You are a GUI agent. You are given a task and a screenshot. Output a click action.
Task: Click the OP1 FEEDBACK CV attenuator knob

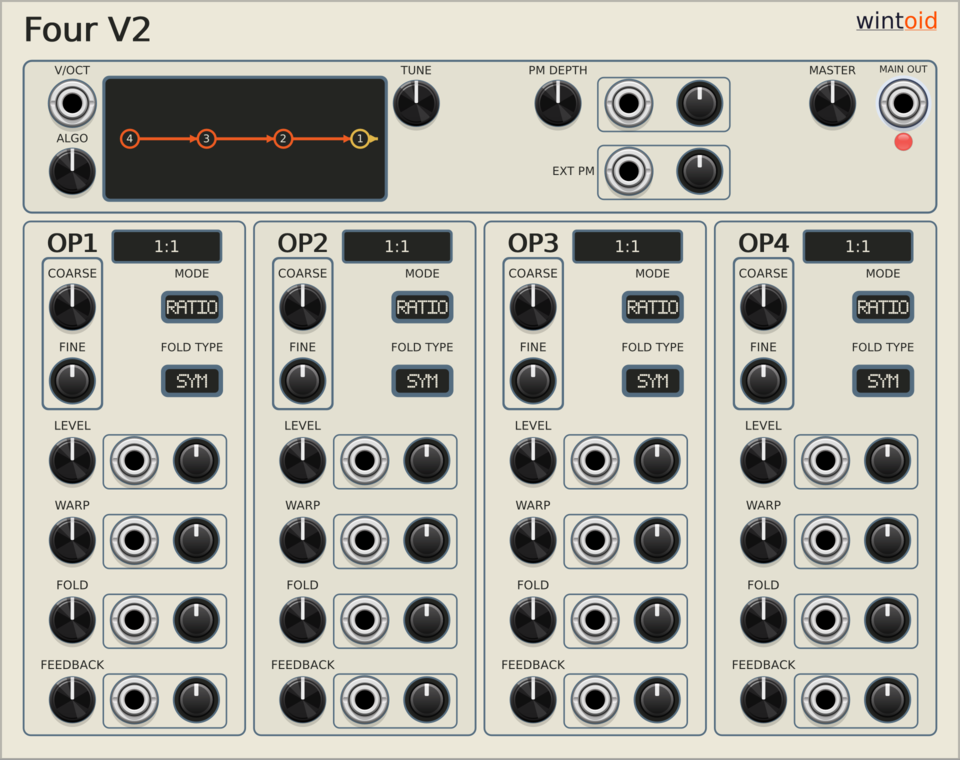pyautogui.click(x=197, y=699)
